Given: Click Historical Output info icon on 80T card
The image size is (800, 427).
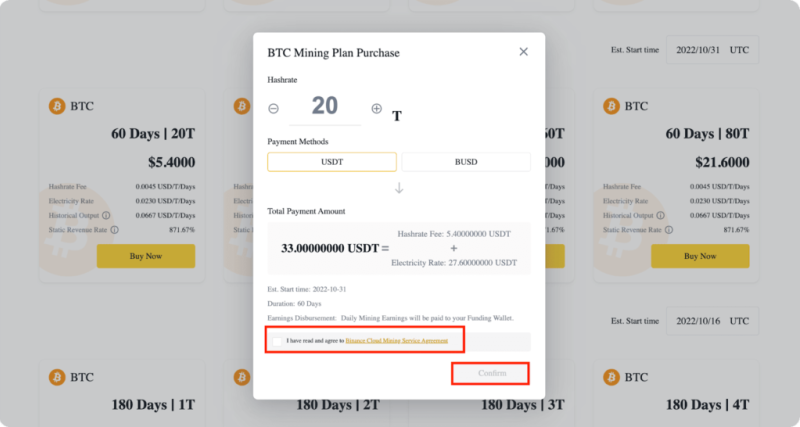Looking at the screenshot, I should [660, 215].
